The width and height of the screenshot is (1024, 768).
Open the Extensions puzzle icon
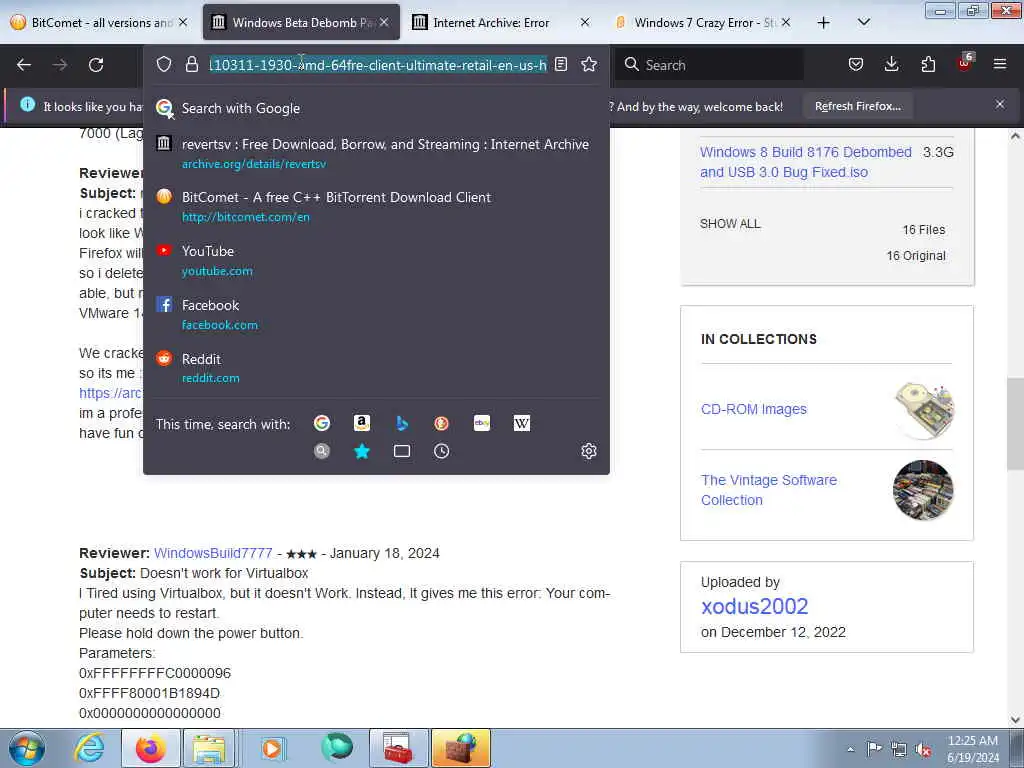pyautogui.click(x=928, y=64)
